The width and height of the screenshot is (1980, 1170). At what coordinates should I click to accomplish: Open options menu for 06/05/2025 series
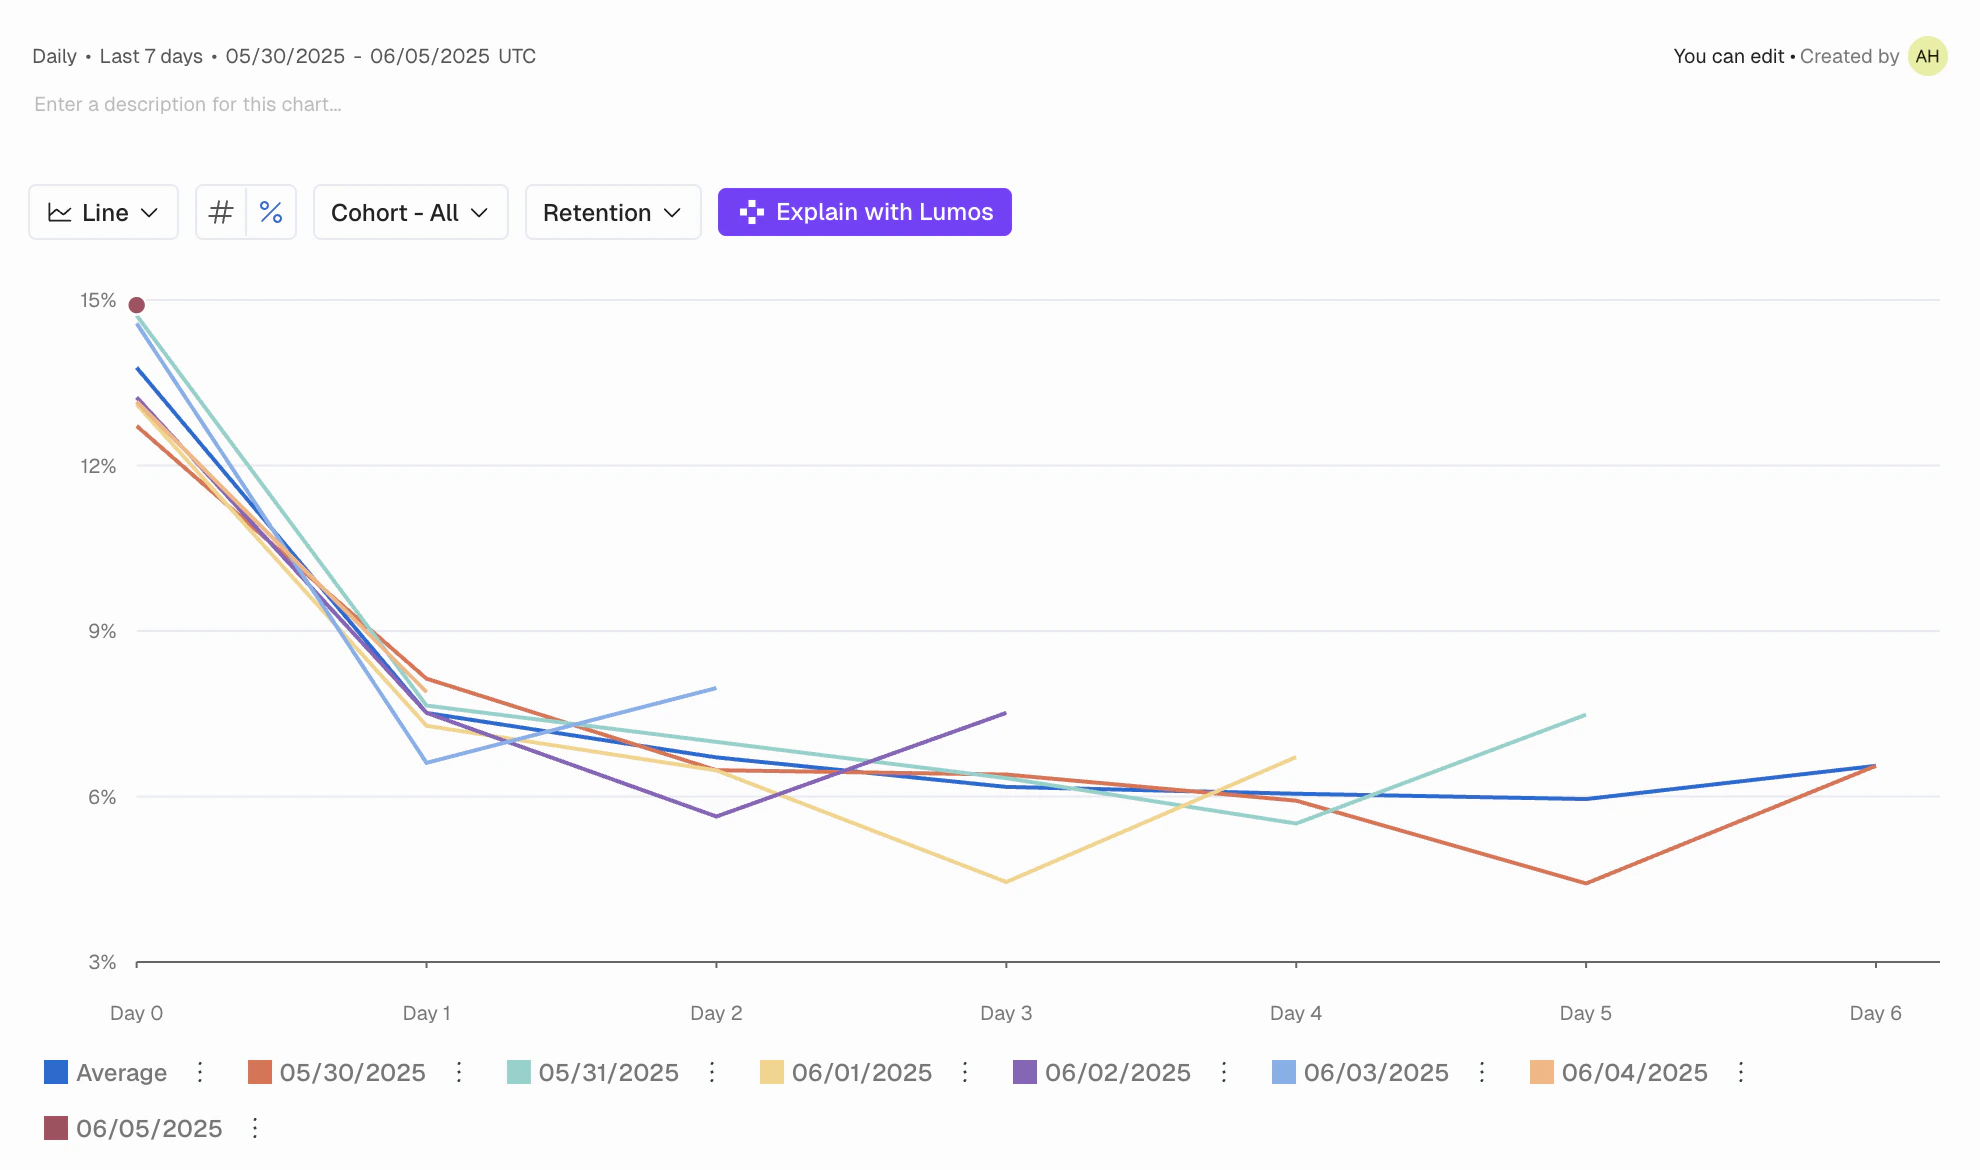point(255,1128)
